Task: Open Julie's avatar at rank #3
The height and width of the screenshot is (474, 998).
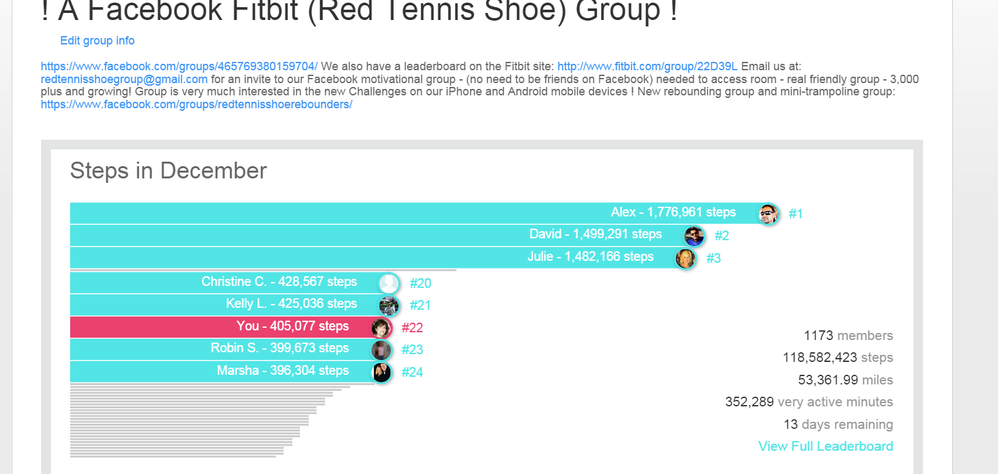Action: 685,258
